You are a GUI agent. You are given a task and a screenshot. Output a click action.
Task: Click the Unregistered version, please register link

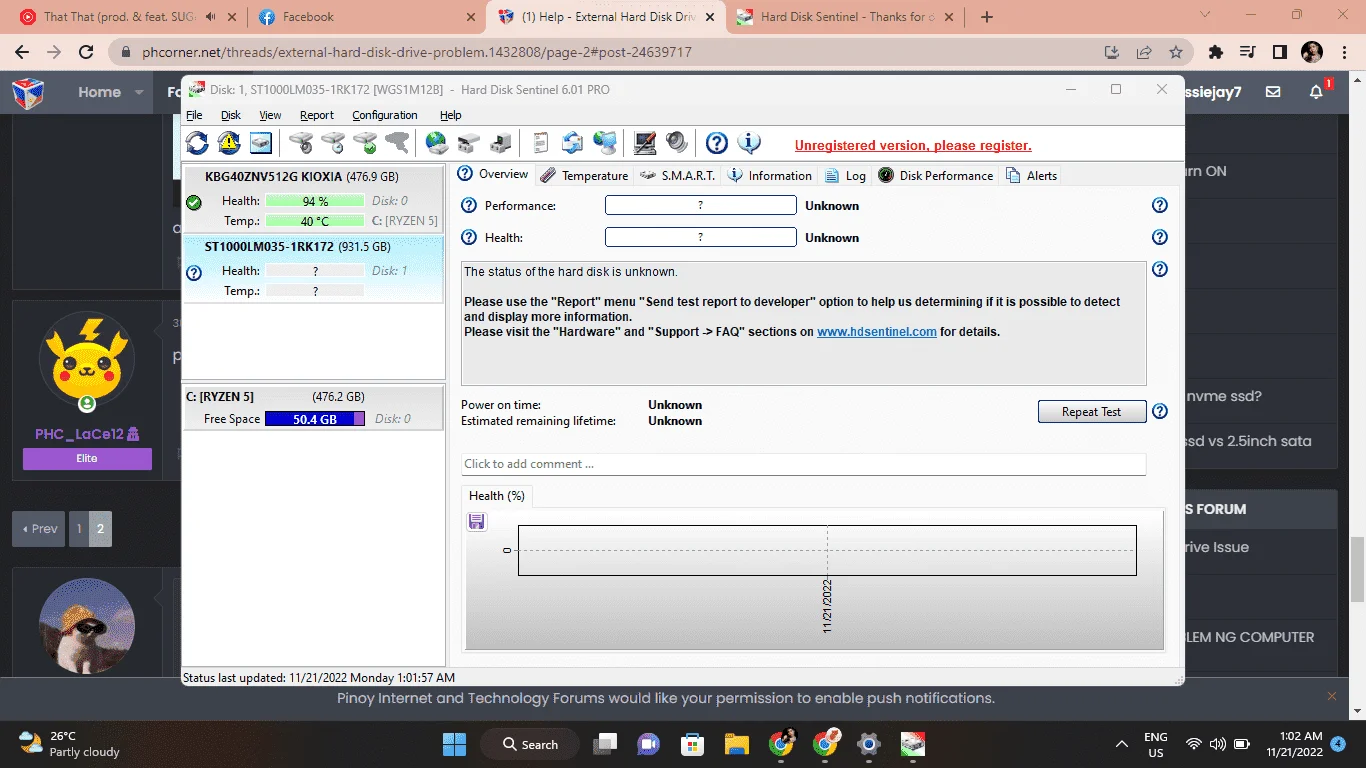pos(913,146)
